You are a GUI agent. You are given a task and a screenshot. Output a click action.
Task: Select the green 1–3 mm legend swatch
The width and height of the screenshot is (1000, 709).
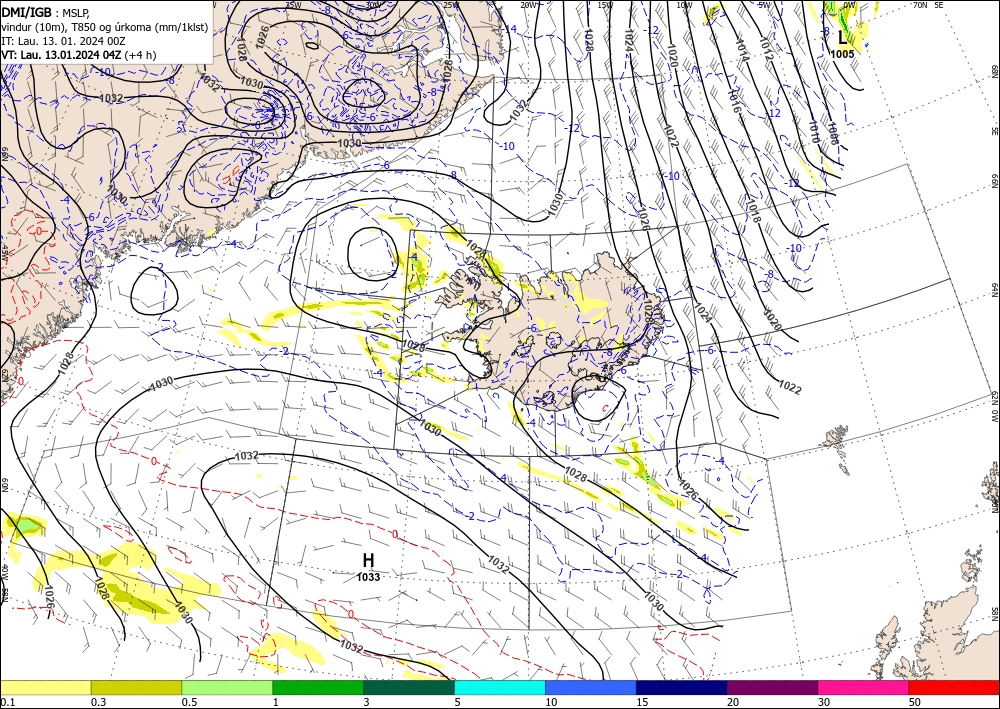click(318, 687)
